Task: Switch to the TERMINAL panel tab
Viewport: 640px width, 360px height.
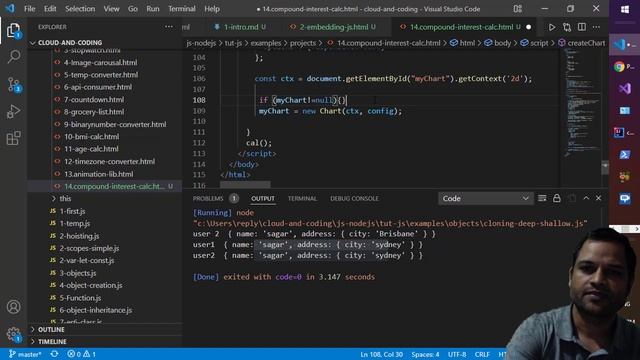Action: point(302,198)
